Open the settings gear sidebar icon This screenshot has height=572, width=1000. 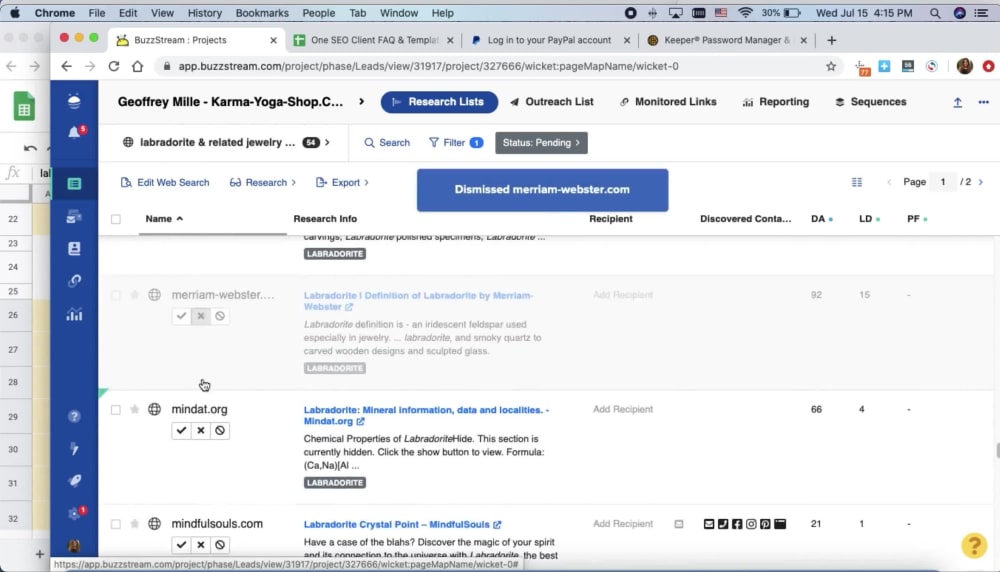[74, 513]
